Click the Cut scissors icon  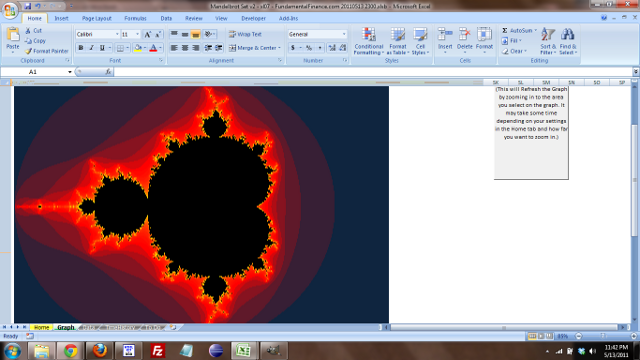tap(28, 31)
